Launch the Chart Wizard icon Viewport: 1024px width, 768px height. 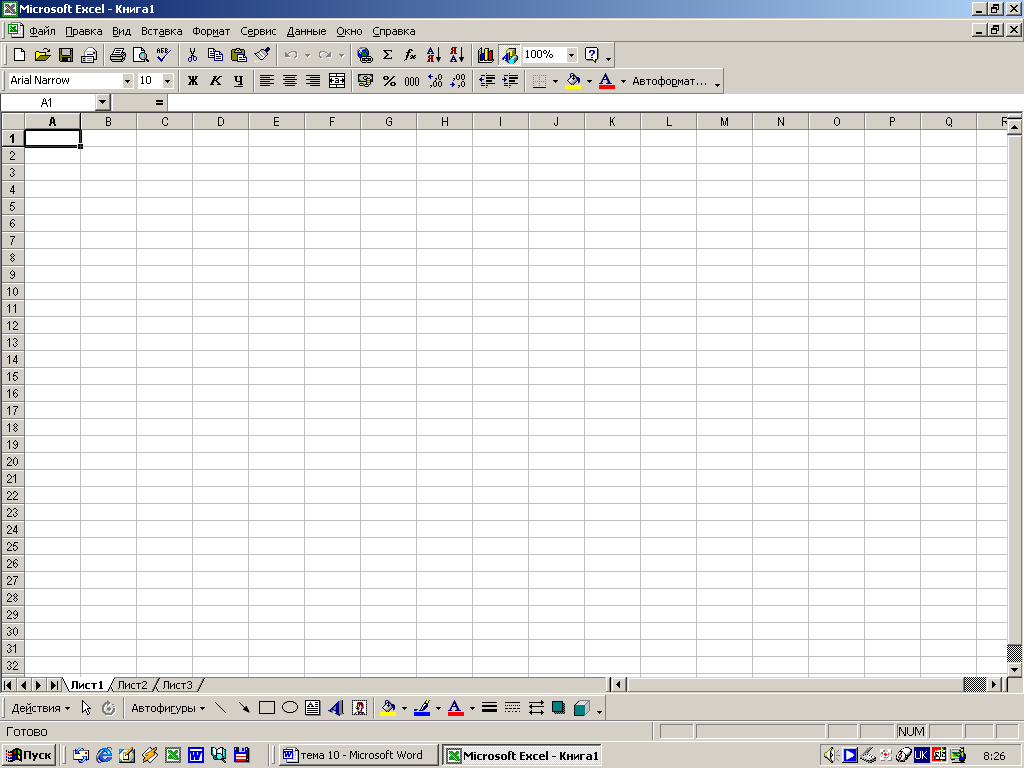click(485, 55)
